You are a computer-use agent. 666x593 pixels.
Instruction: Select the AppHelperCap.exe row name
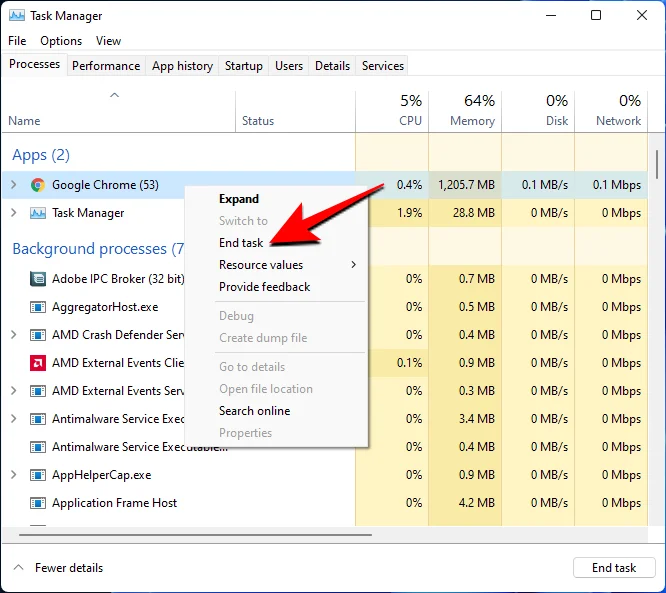point(102,475)
